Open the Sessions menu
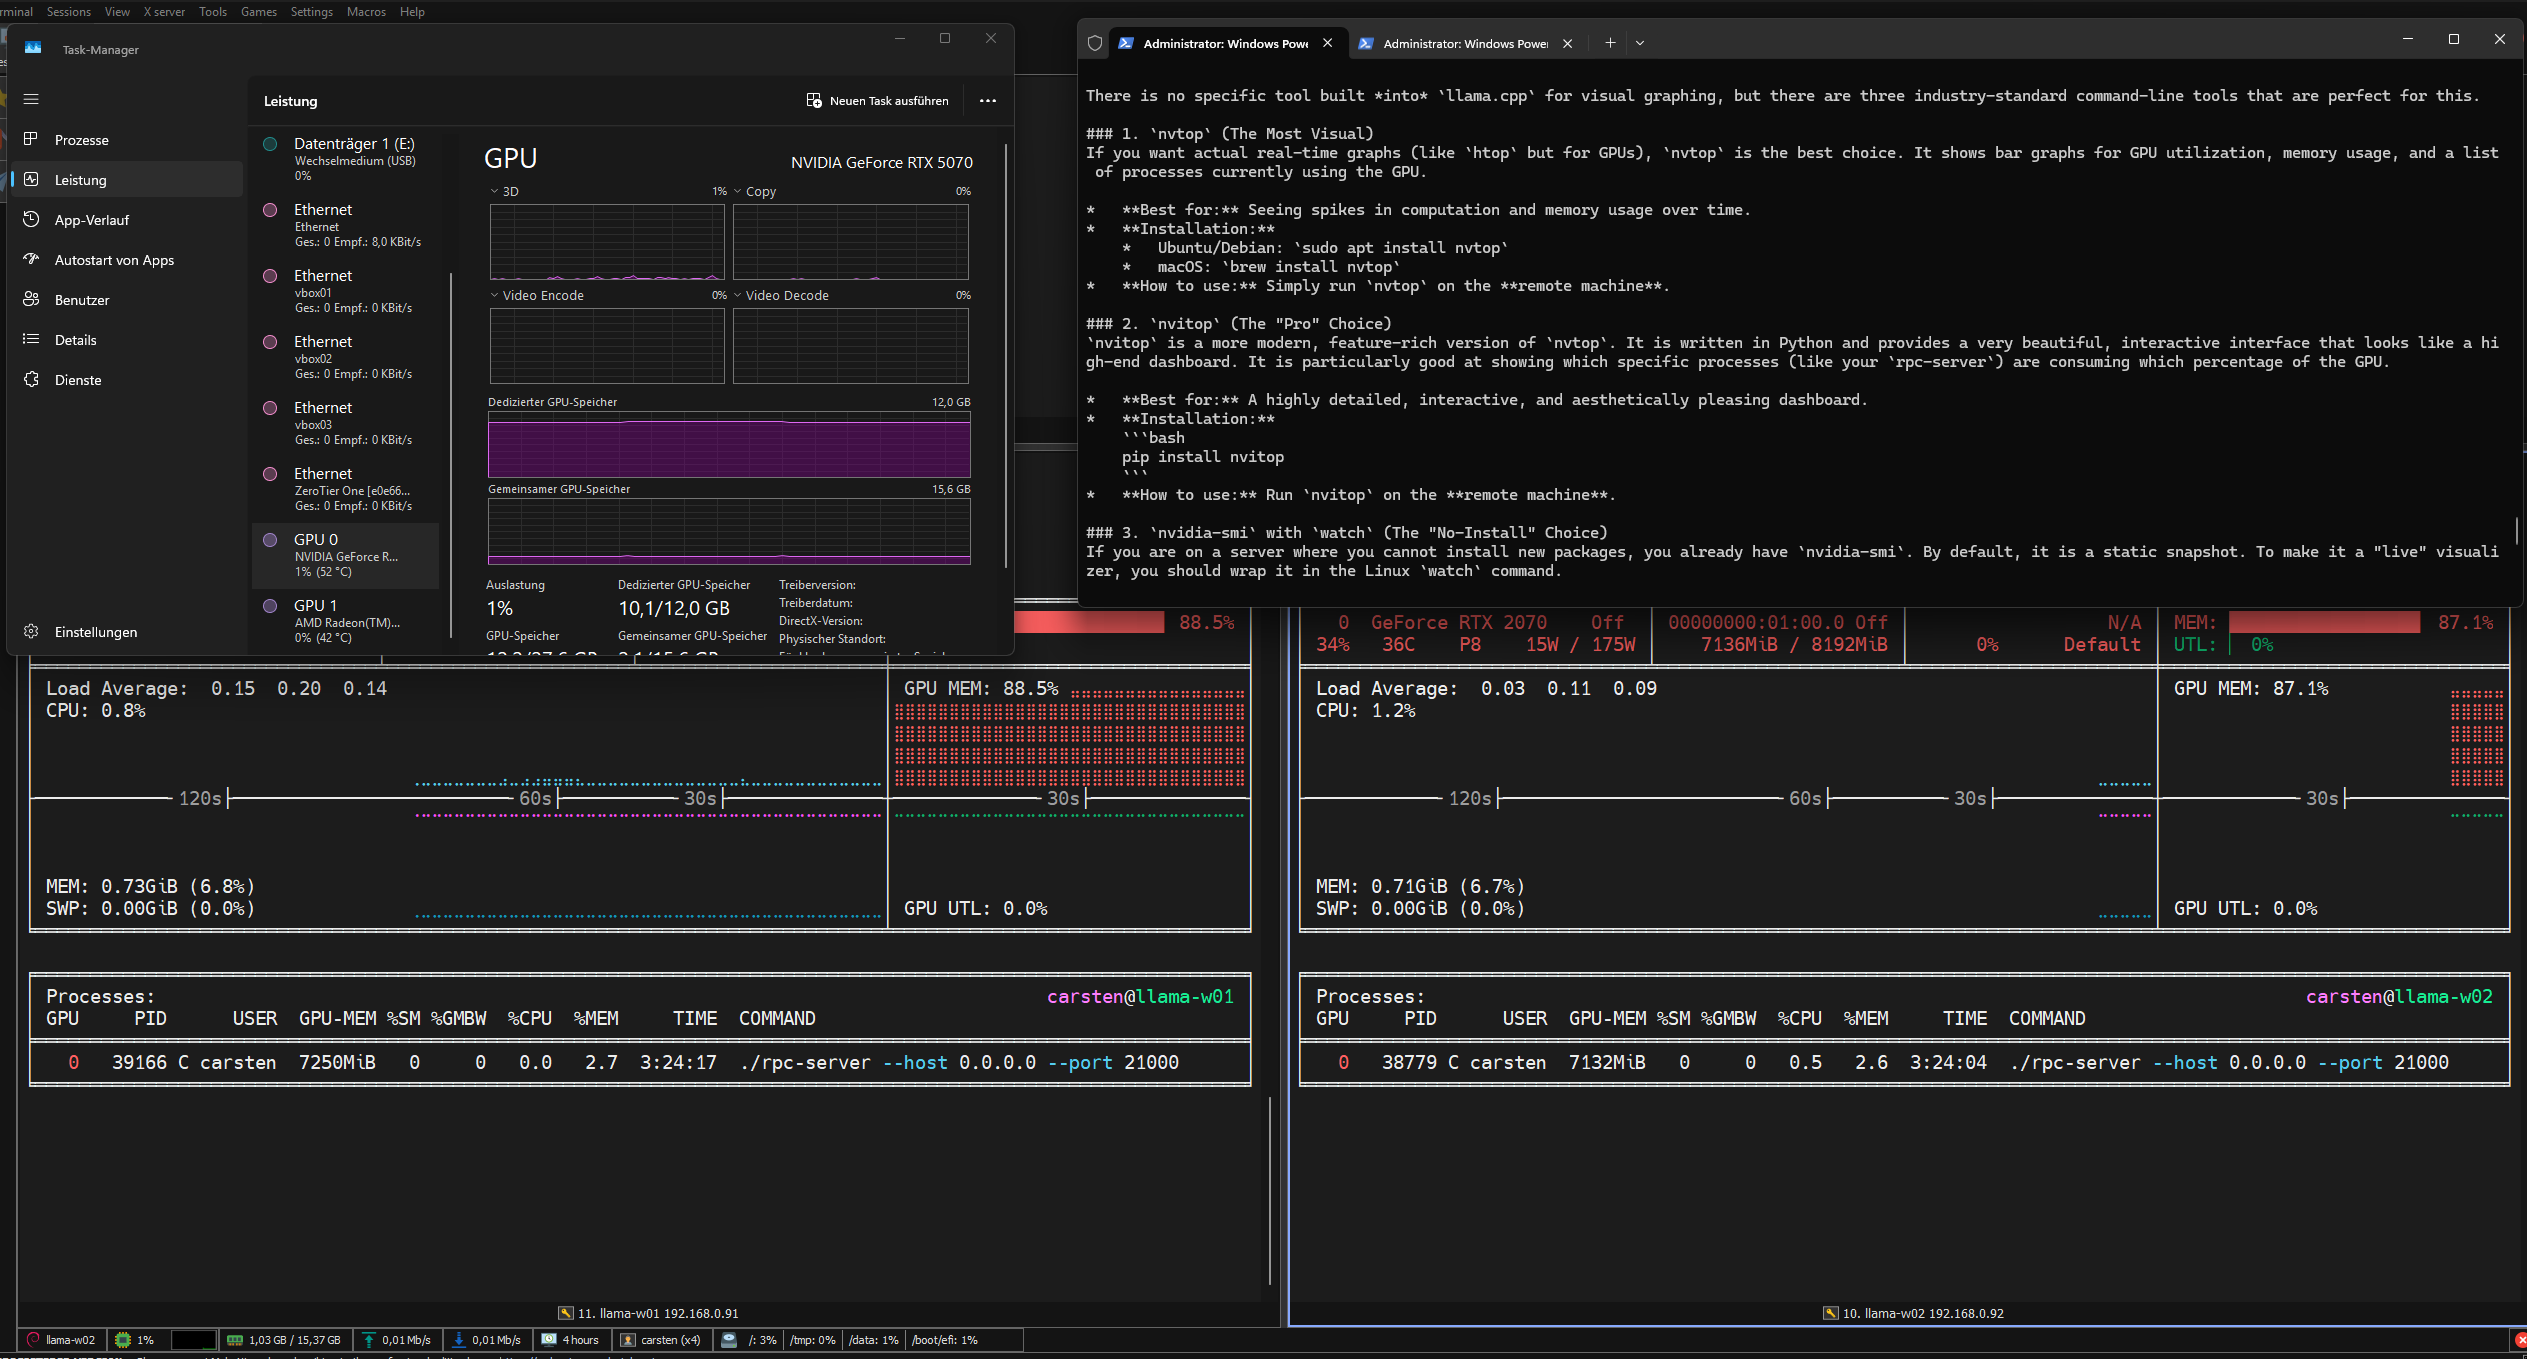 coord(69,12)
